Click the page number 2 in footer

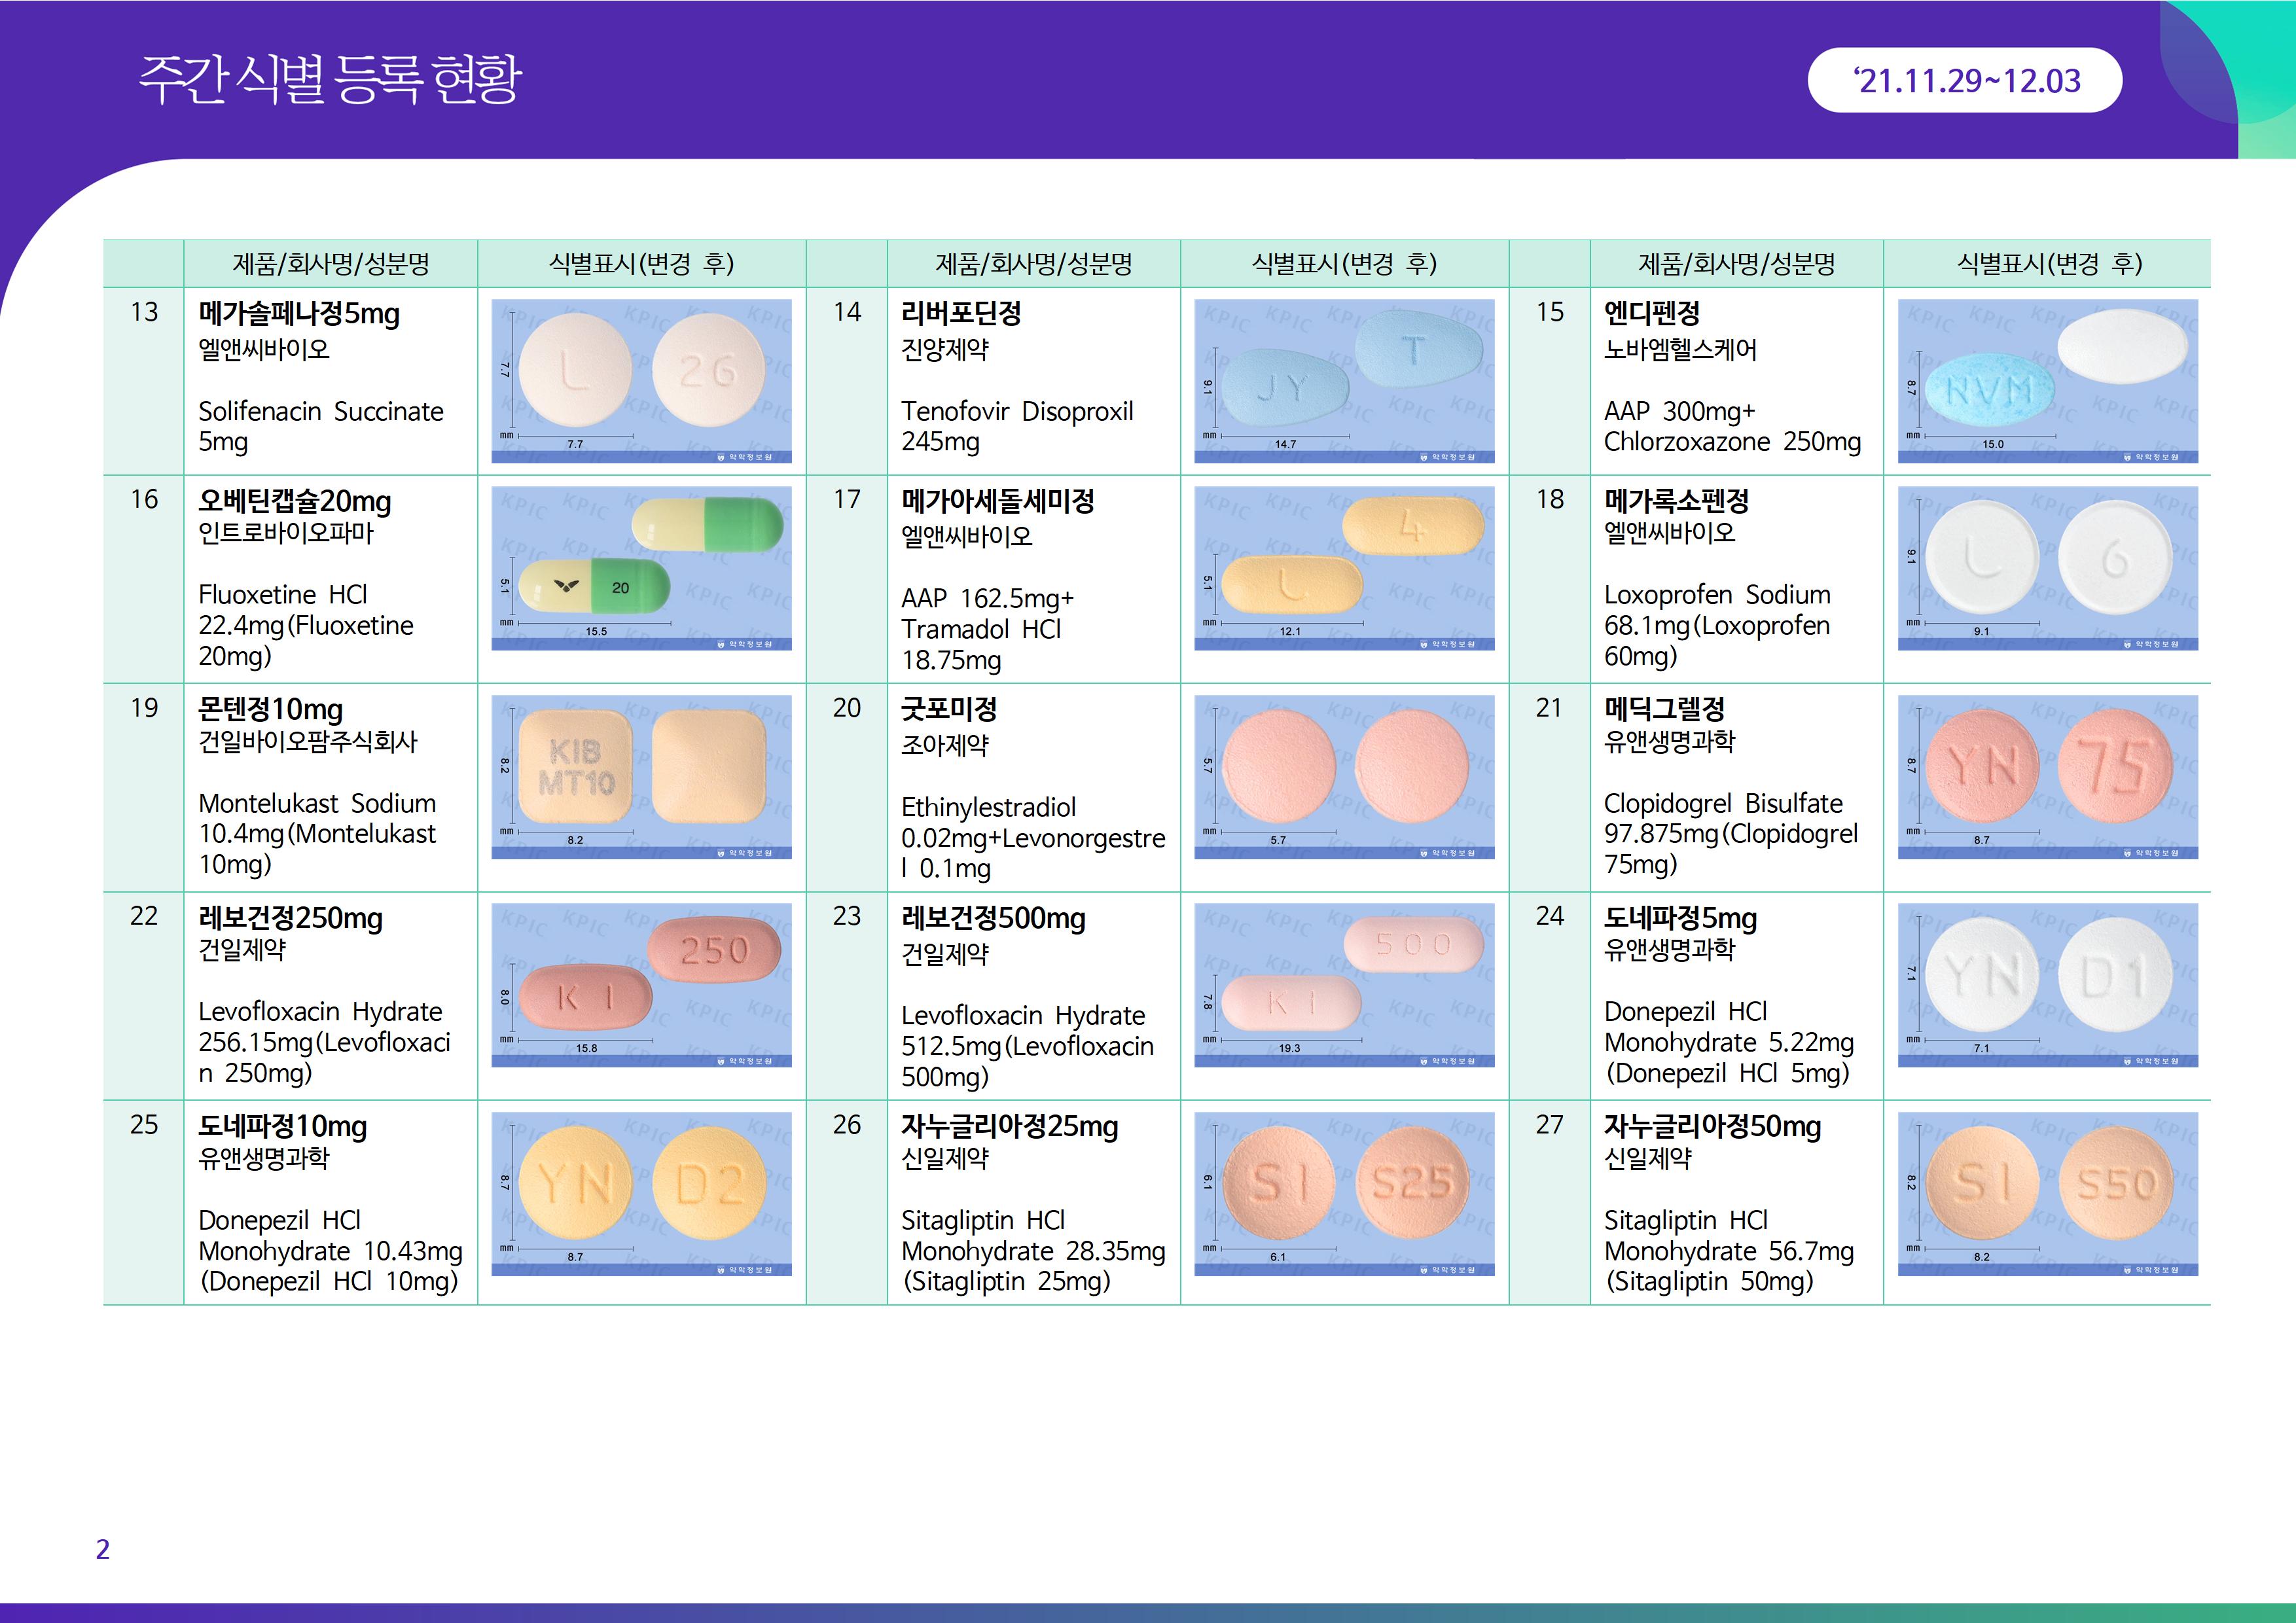coord(102,1549)
